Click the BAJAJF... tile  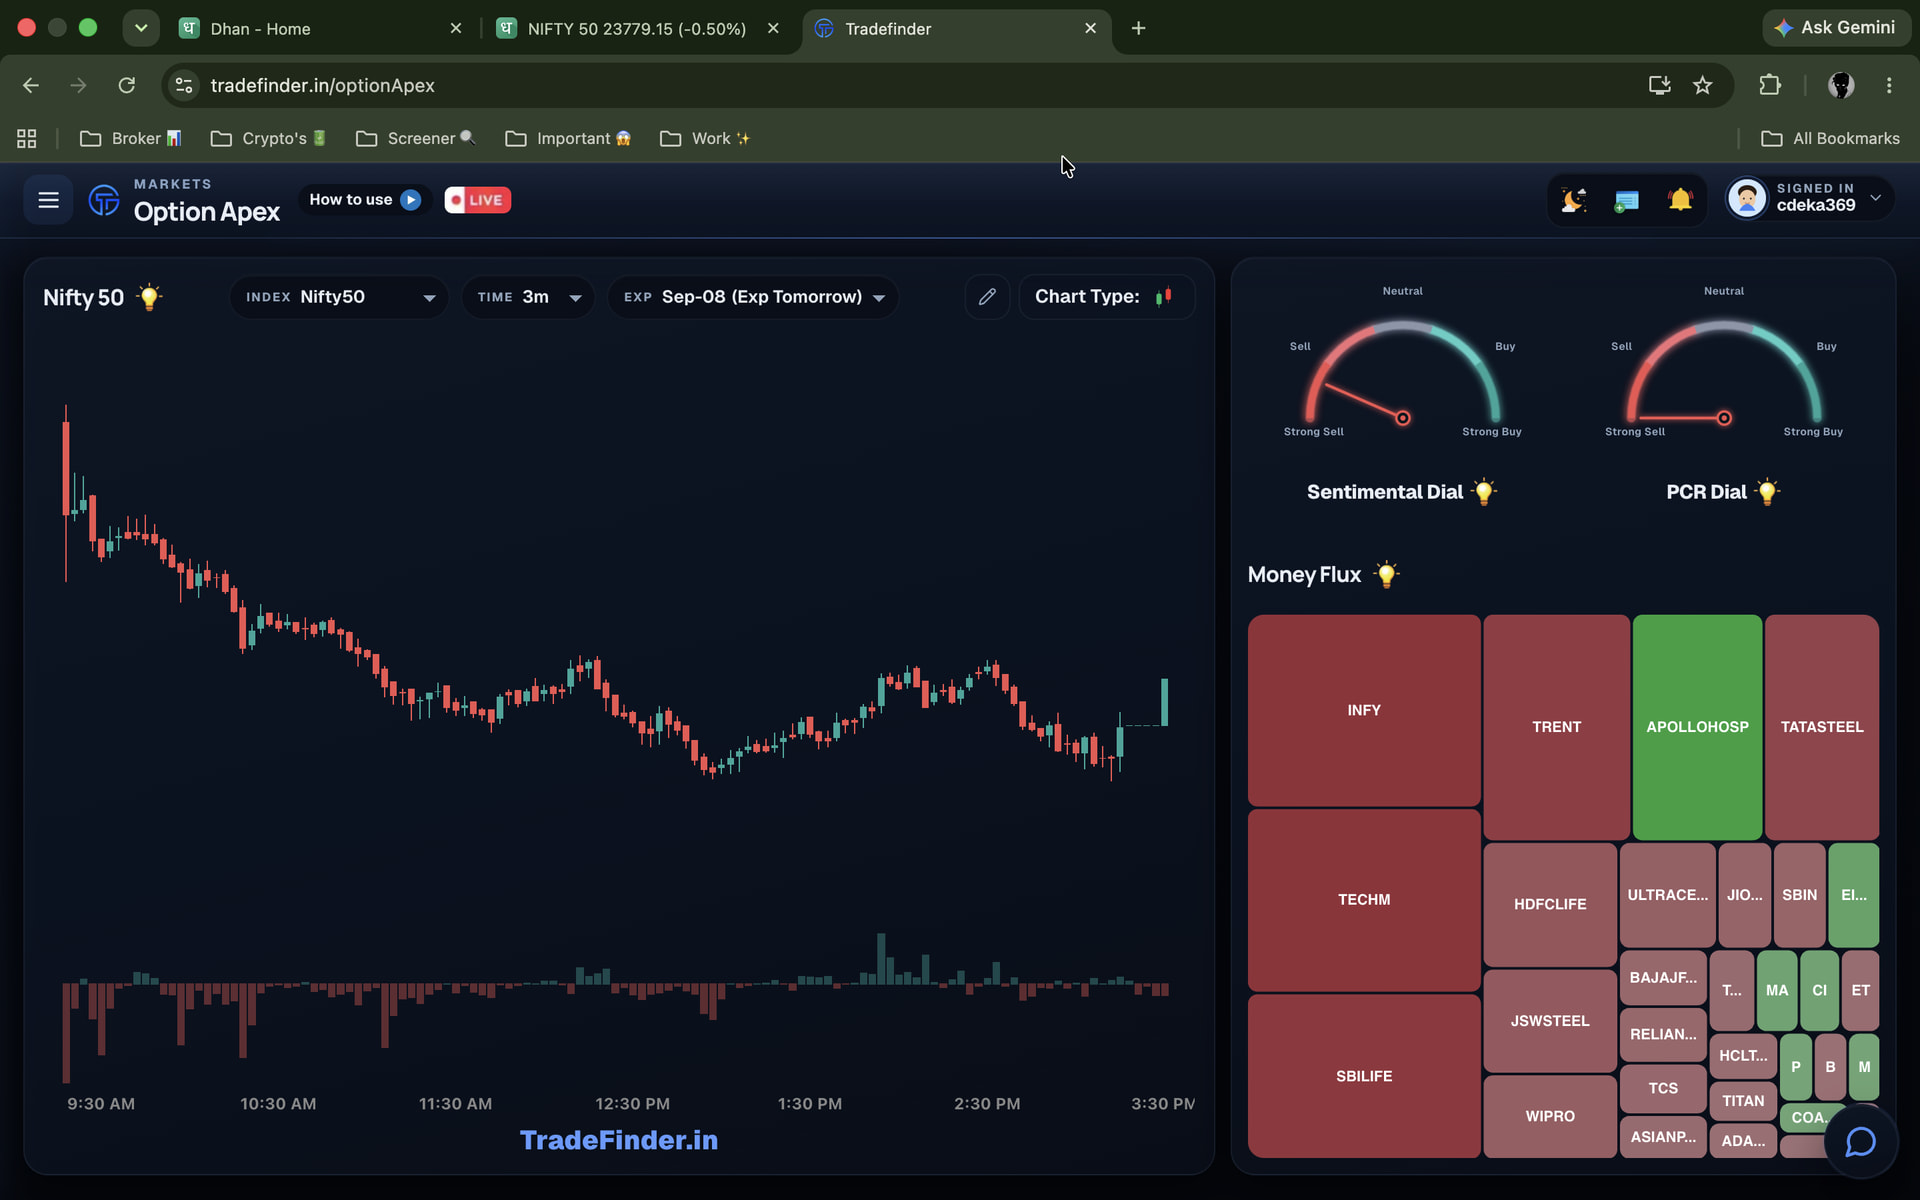pyautogui.click(x=1663, y=977)
